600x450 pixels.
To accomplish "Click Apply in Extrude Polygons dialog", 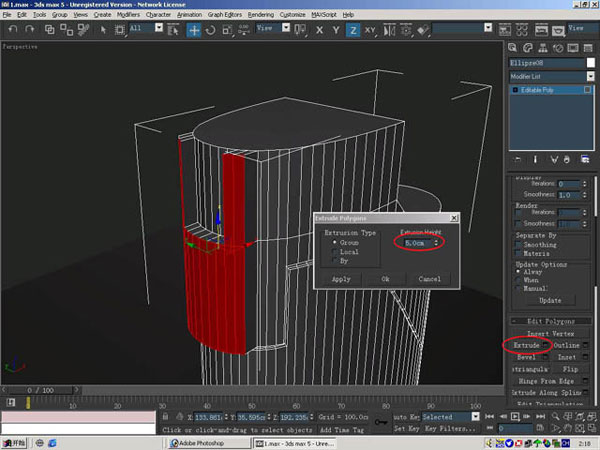I will (340, 279).
